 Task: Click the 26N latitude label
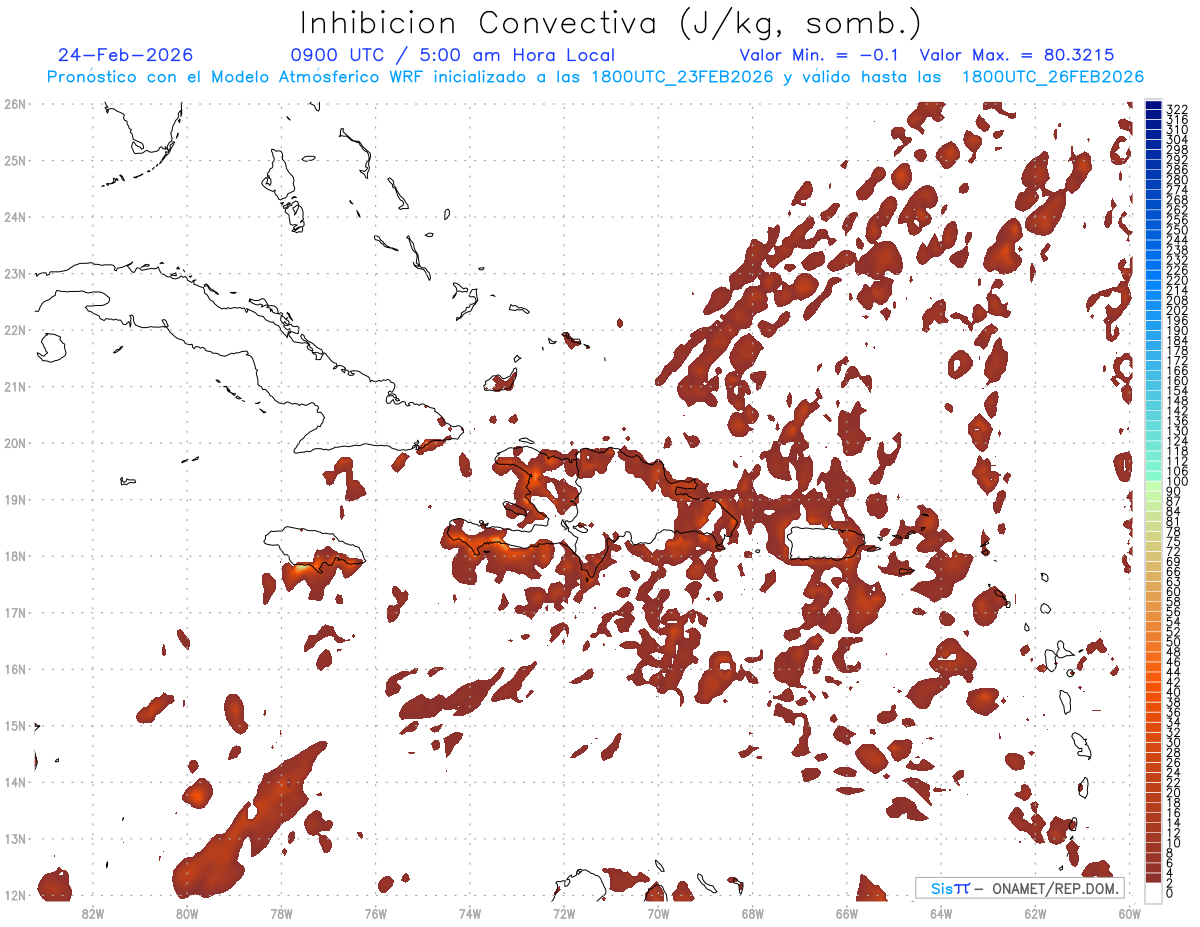click(14, 103)
